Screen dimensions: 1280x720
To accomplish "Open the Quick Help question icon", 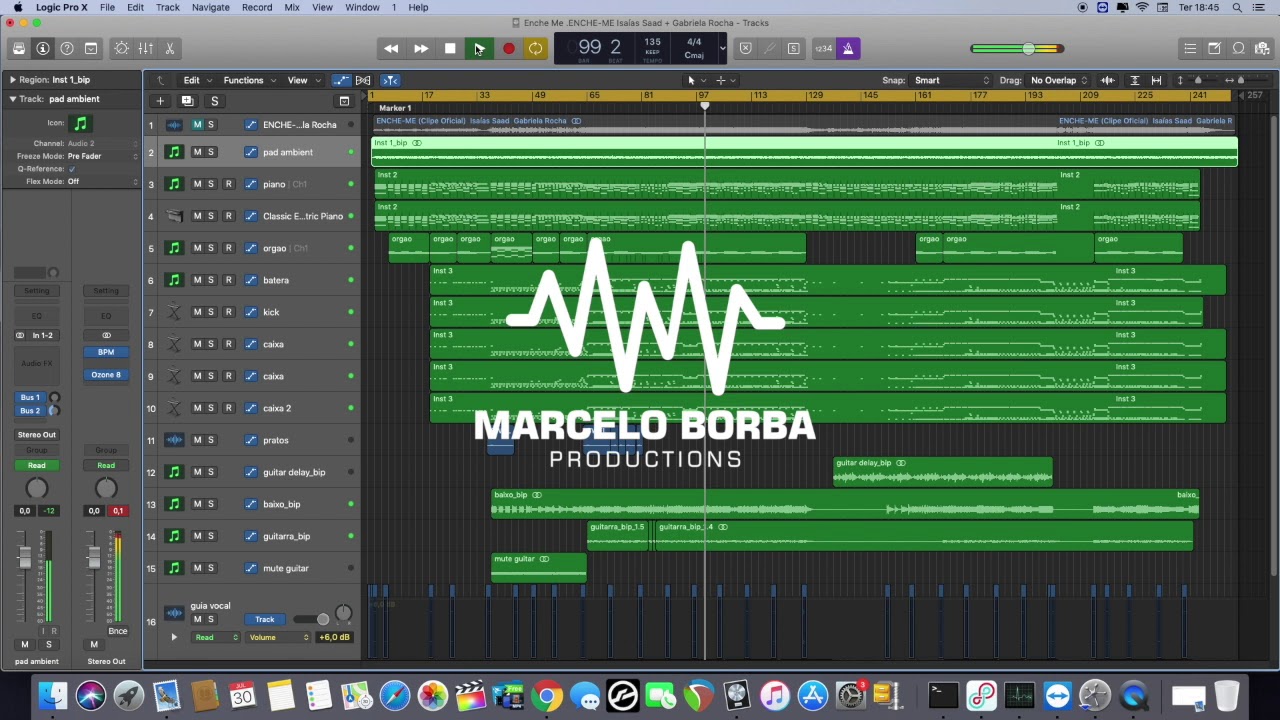I will [x=67, y=48].
